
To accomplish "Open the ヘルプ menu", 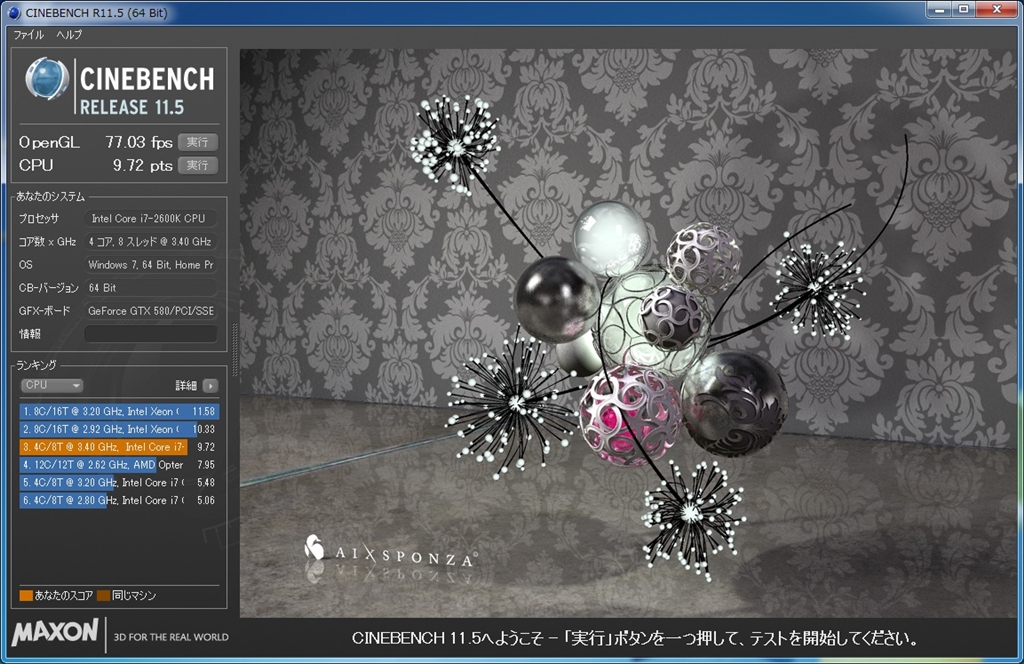I will click(69, 35).
